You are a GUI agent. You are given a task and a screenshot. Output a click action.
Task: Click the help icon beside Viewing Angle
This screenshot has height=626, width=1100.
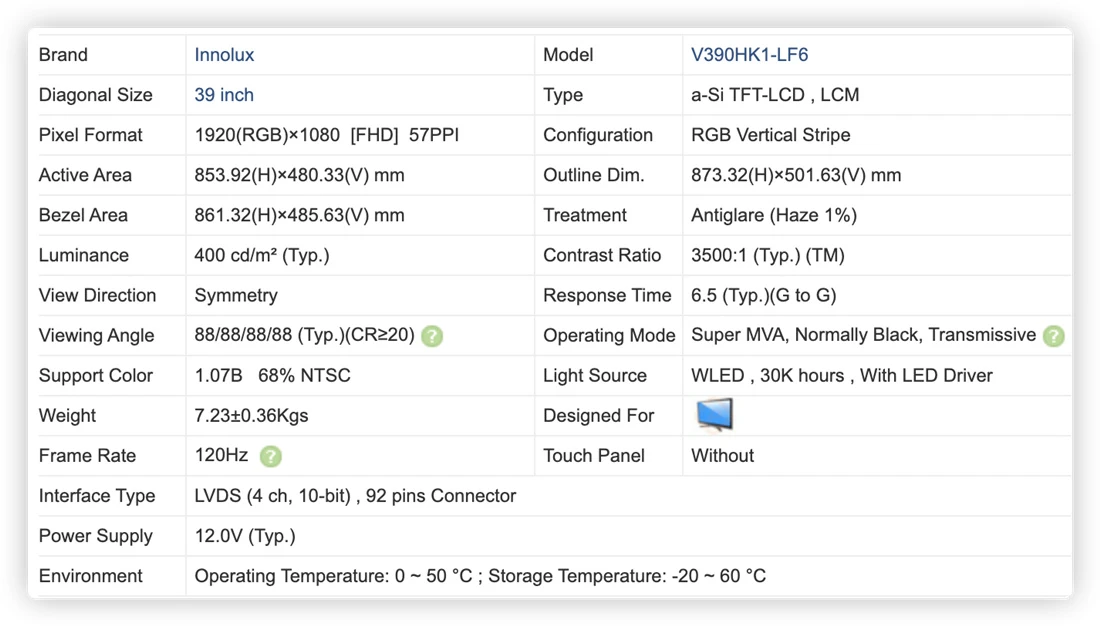point(432,336)
